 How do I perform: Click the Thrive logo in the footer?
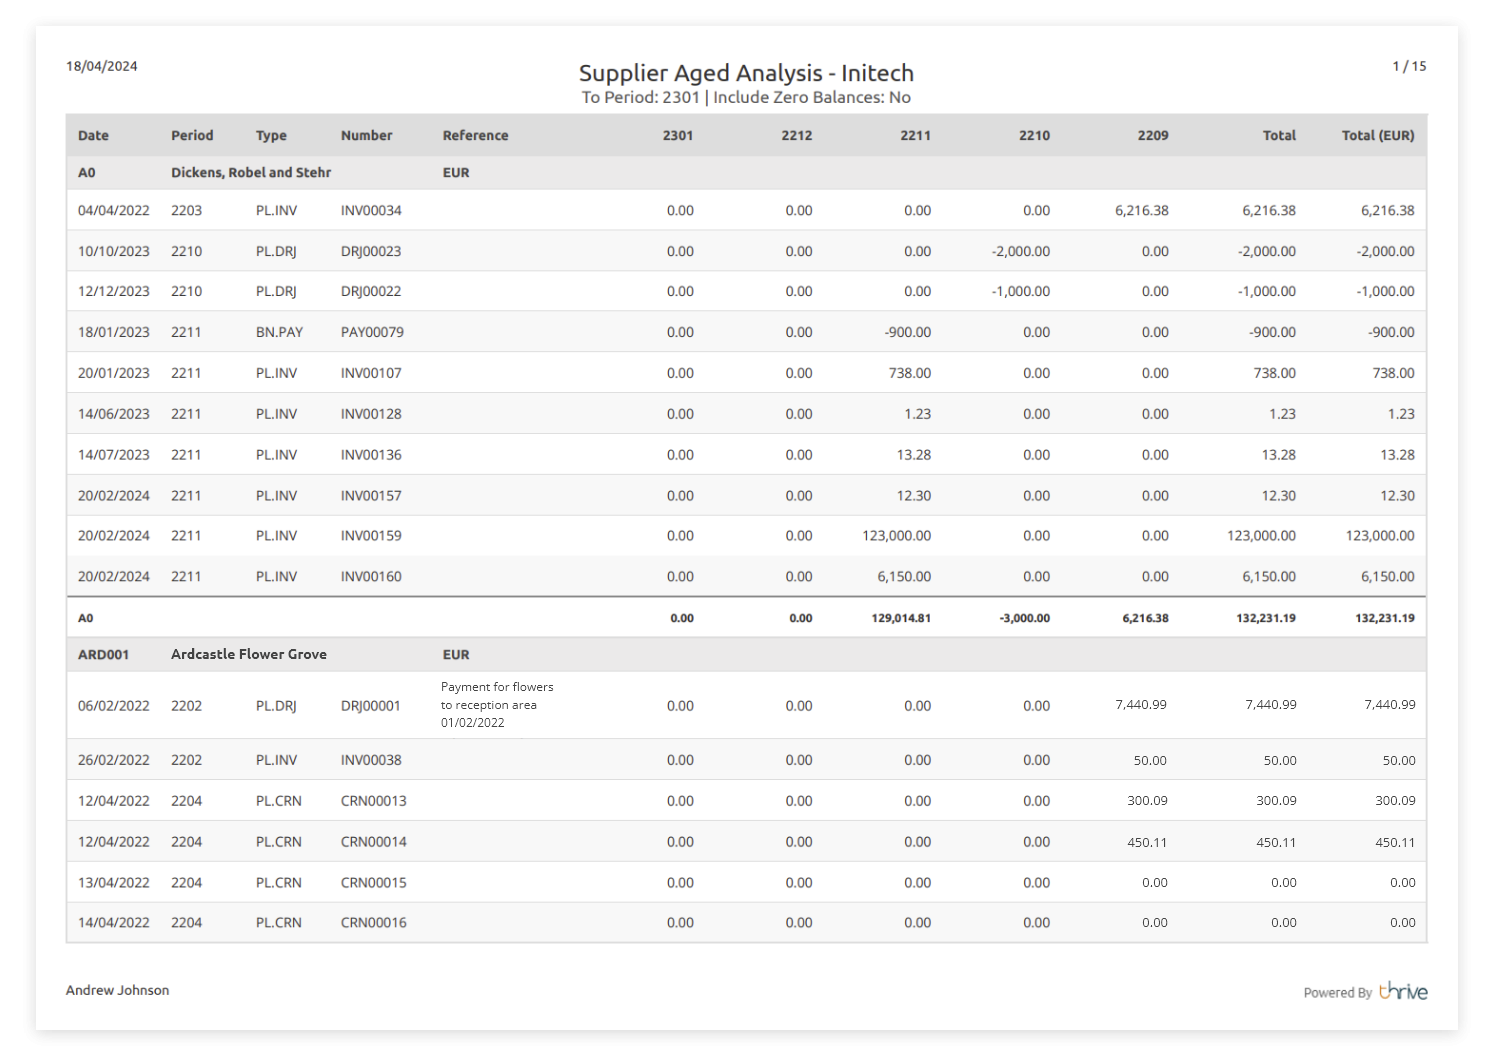pos(1402,991)
